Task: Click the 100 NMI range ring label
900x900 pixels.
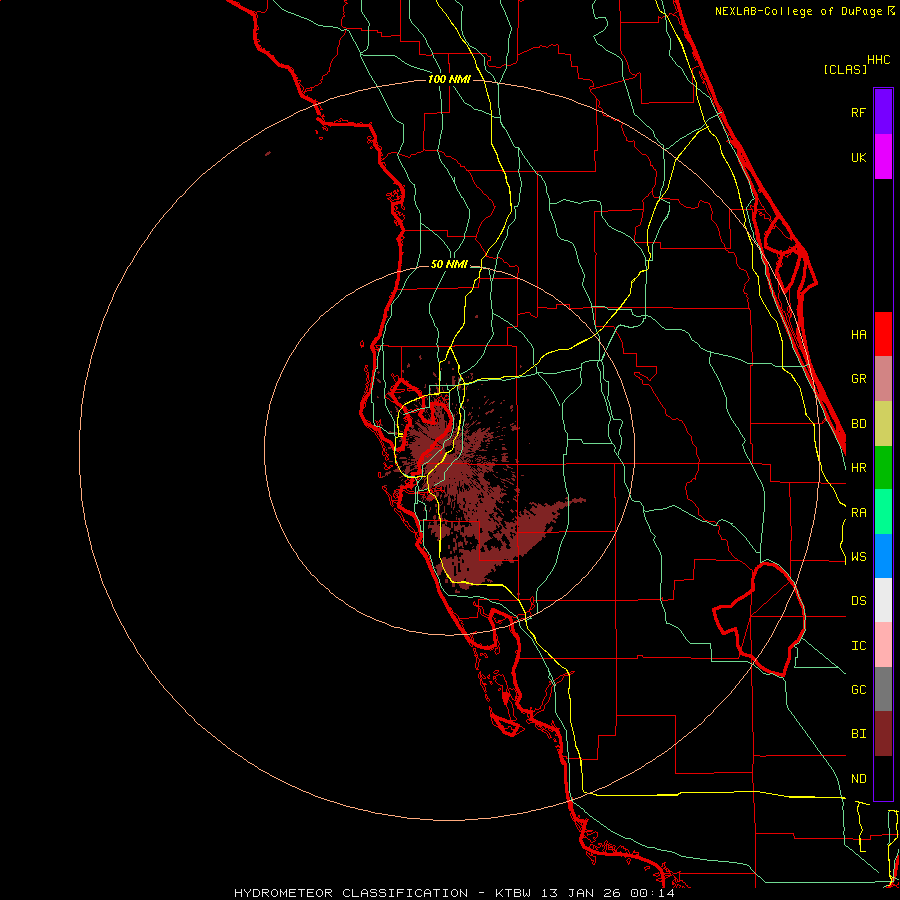Action: coord(449,79)
